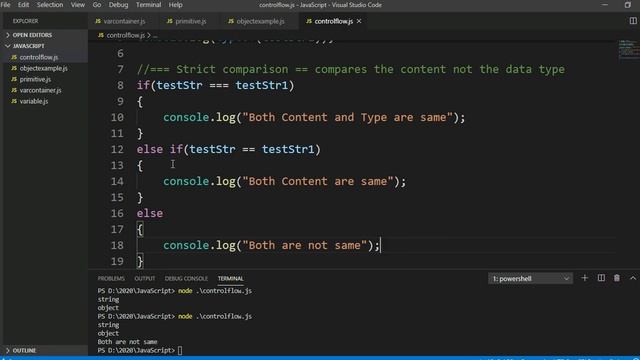Maximize the panel with the chevron-up icon
The width and height of the screenshot is (640, 360).
pyautogui.click(x=633, y=278)
